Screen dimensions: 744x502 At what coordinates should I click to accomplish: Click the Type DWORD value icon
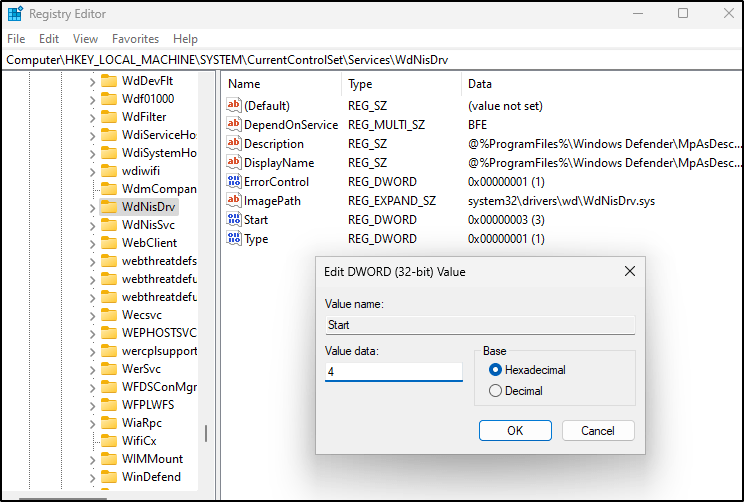click(235, 239)
